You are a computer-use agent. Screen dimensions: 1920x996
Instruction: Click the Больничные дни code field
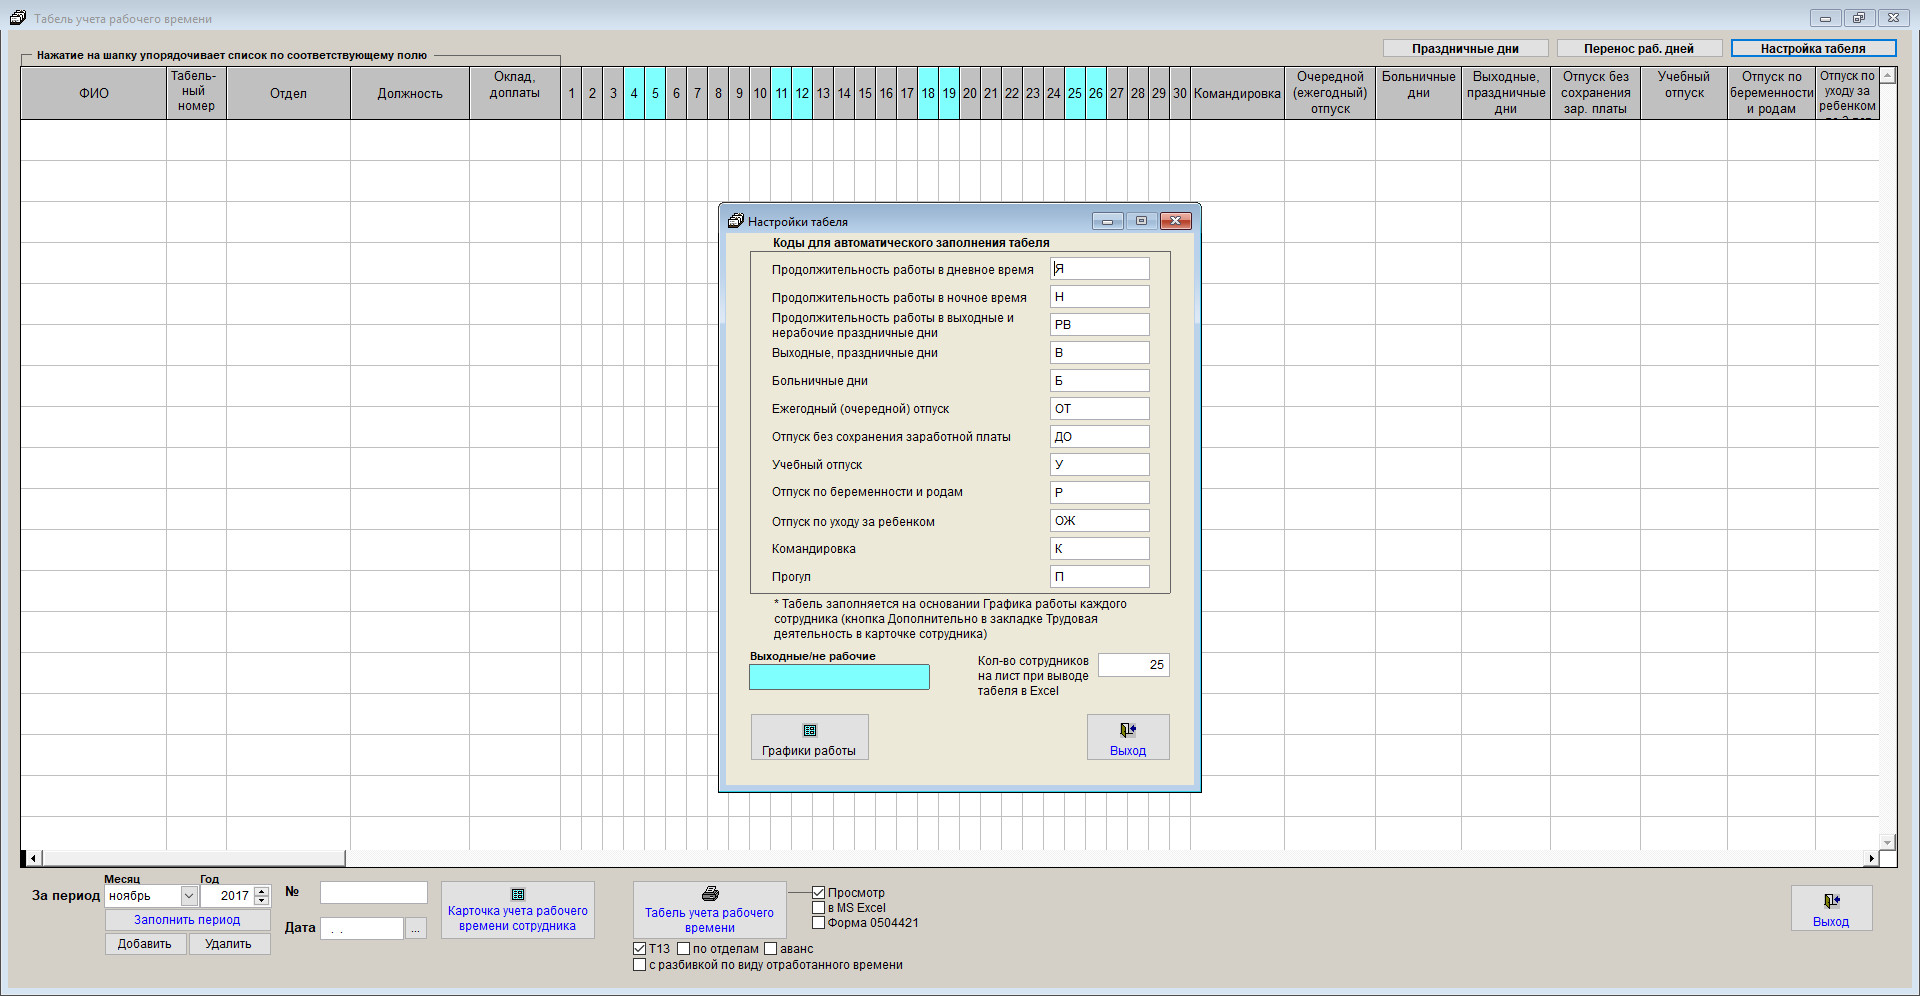click(1099, 381)
